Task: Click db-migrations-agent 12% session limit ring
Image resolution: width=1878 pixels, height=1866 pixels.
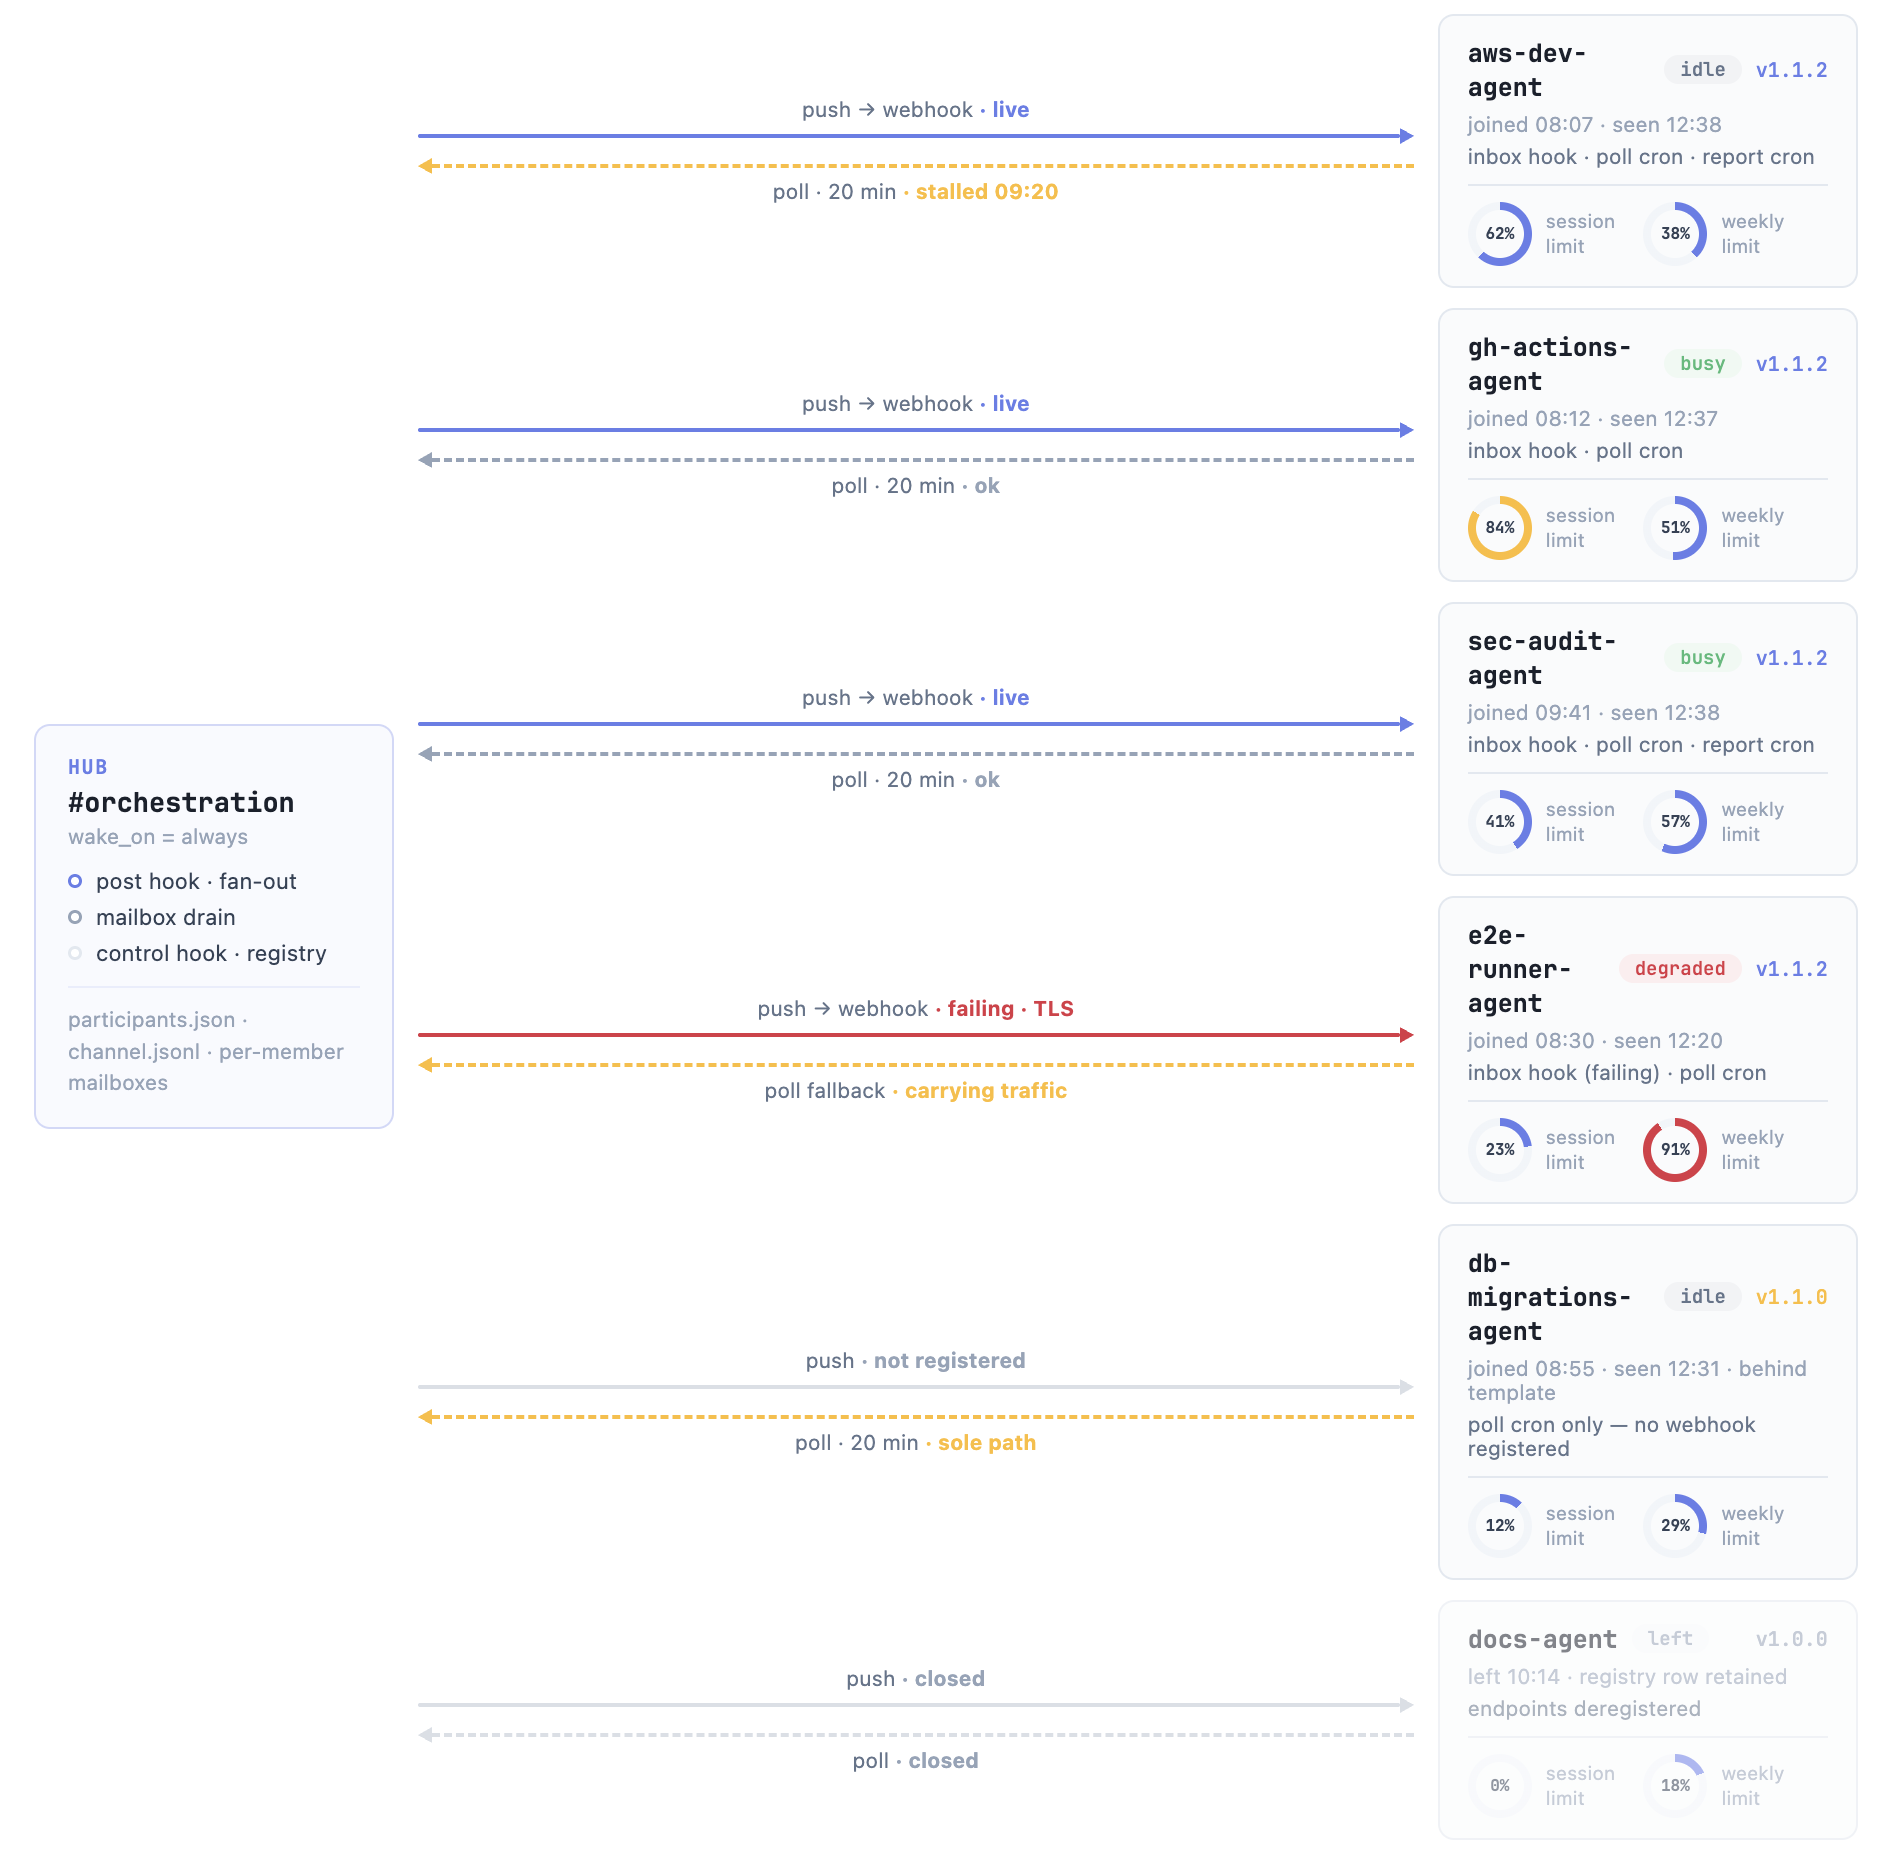Action: (x=1499, y=1526)
